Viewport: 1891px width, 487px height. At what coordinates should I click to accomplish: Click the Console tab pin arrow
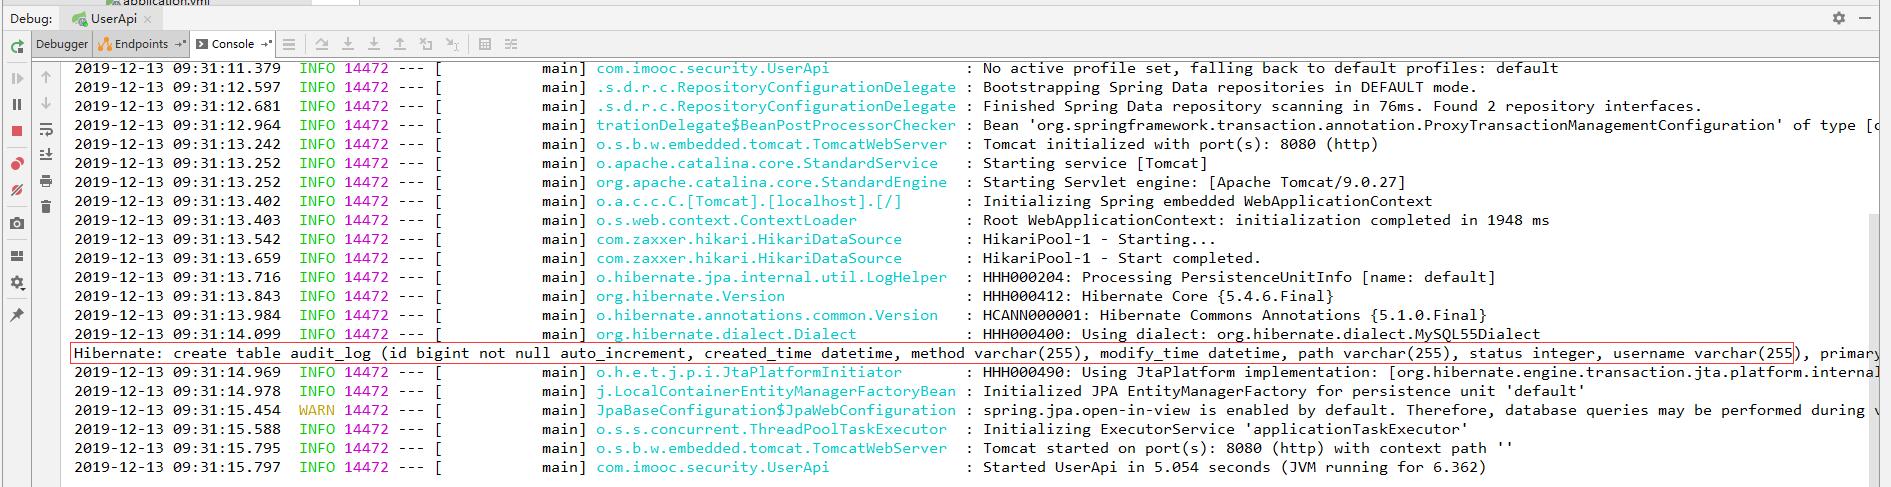[x=266, y=44]
